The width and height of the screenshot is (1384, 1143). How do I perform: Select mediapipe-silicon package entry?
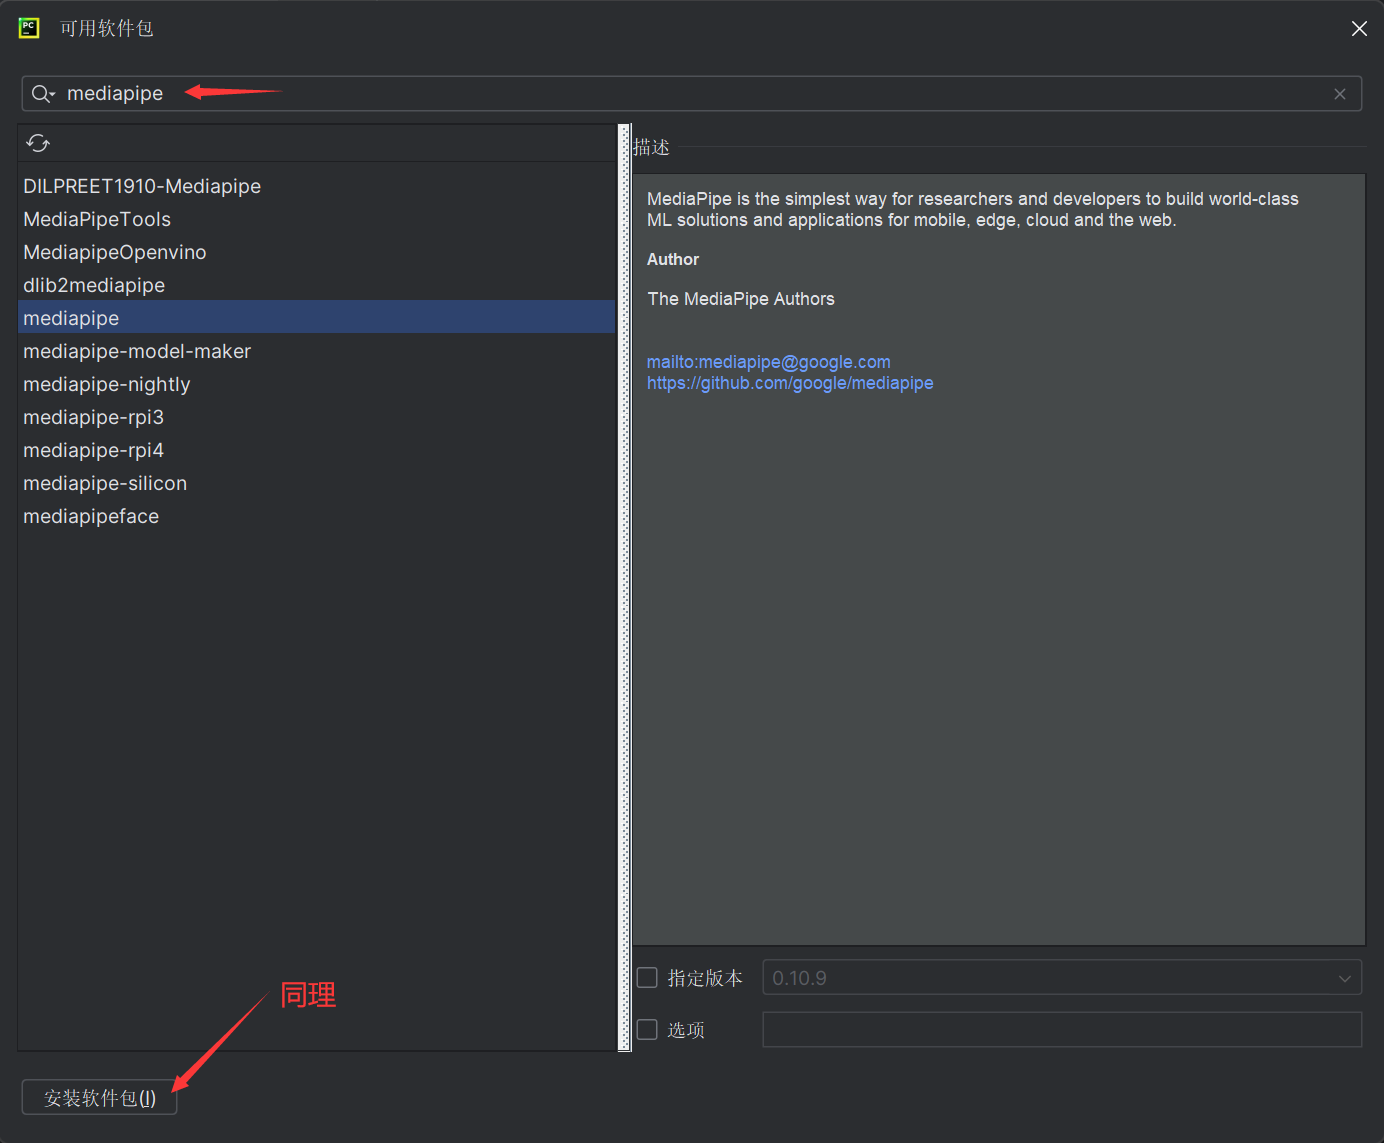[105, 484]
